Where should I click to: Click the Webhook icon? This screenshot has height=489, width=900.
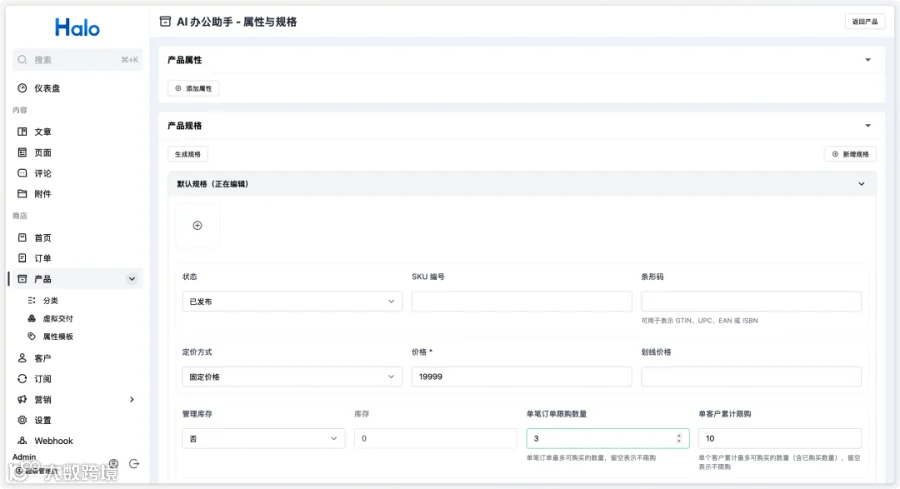click(22, 441)
